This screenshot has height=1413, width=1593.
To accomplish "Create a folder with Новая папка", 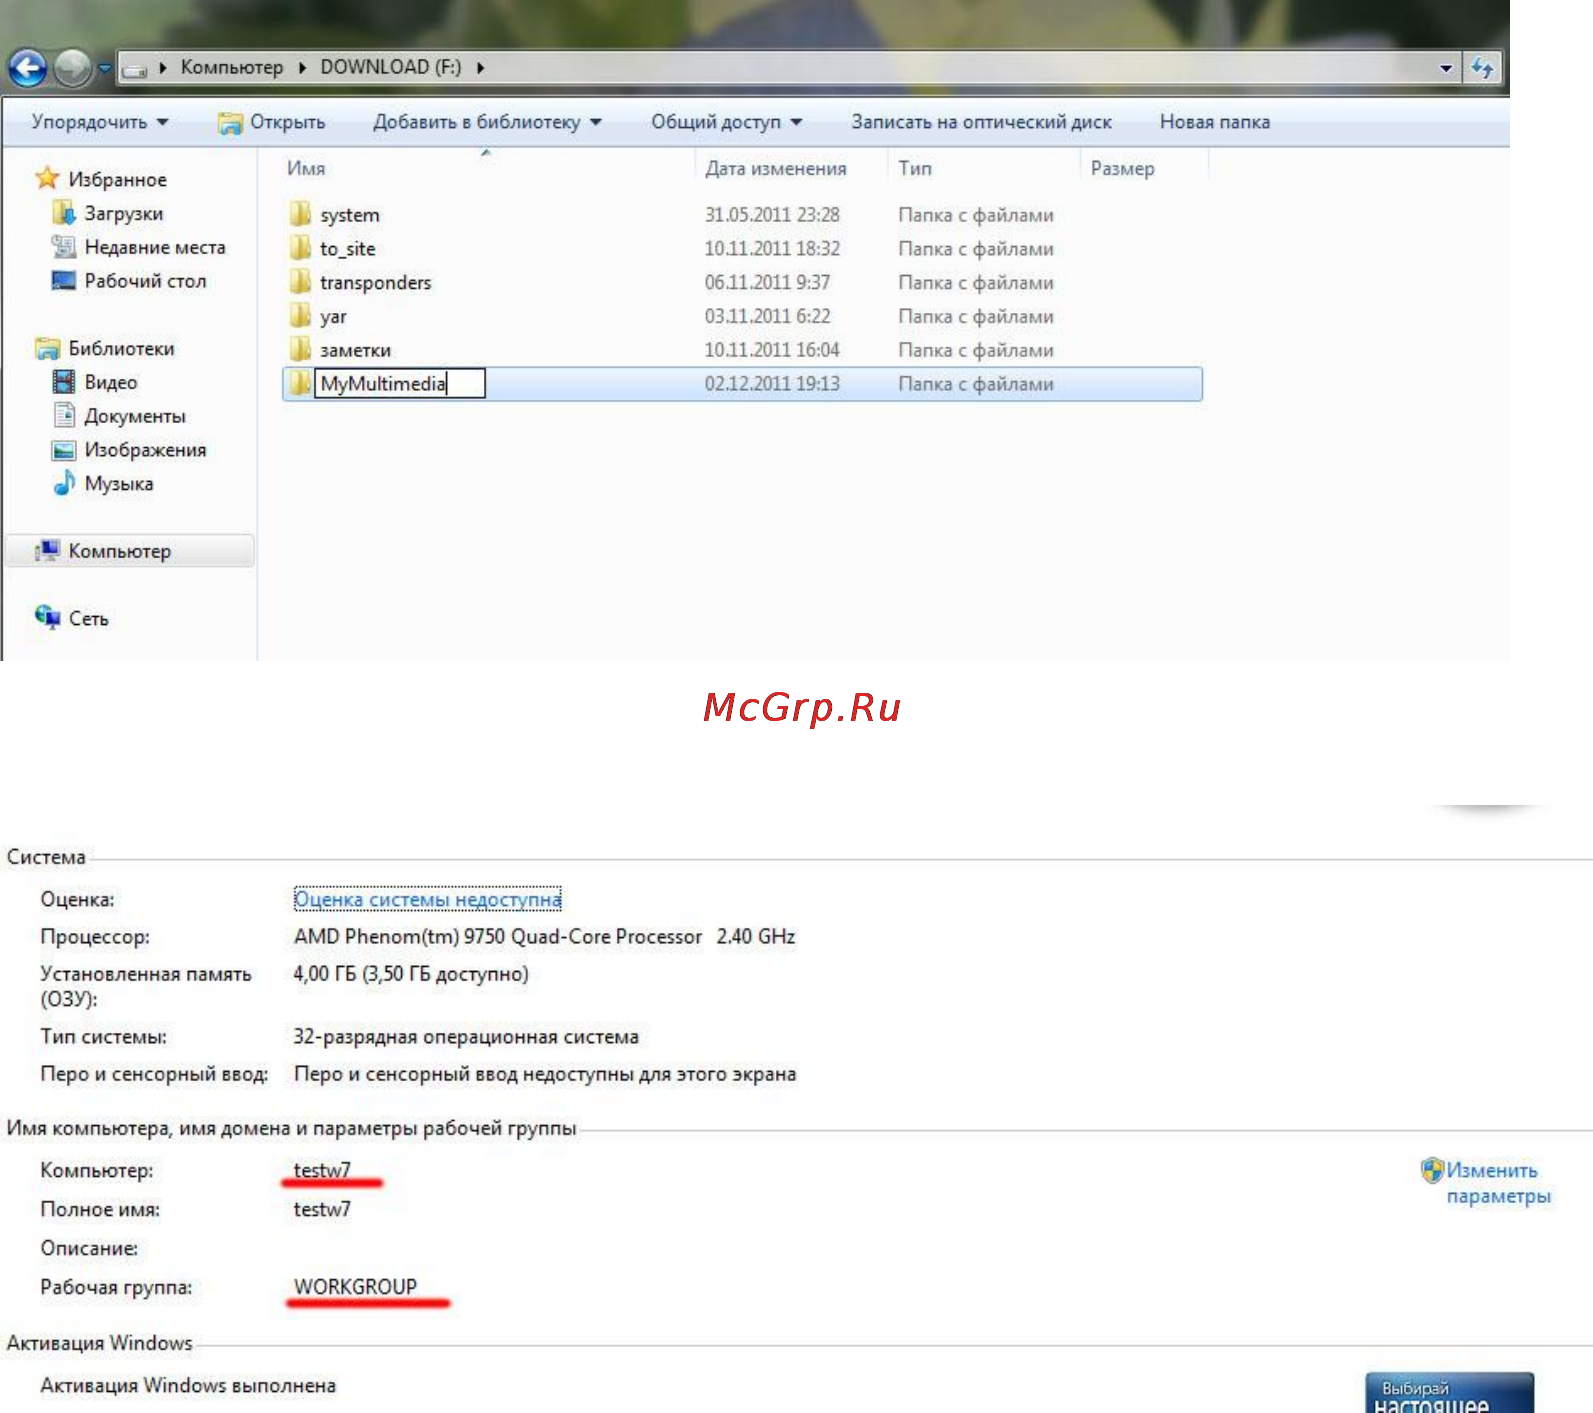I will [x=1214, y=122].
